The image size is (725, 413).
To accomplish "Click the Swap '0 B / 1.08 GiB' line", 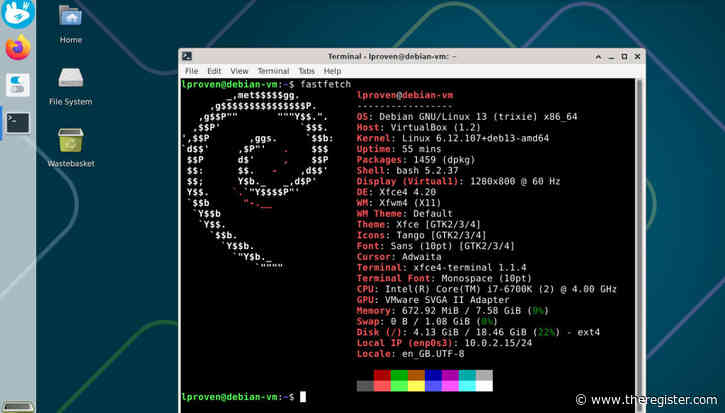I will click(427, 321).
